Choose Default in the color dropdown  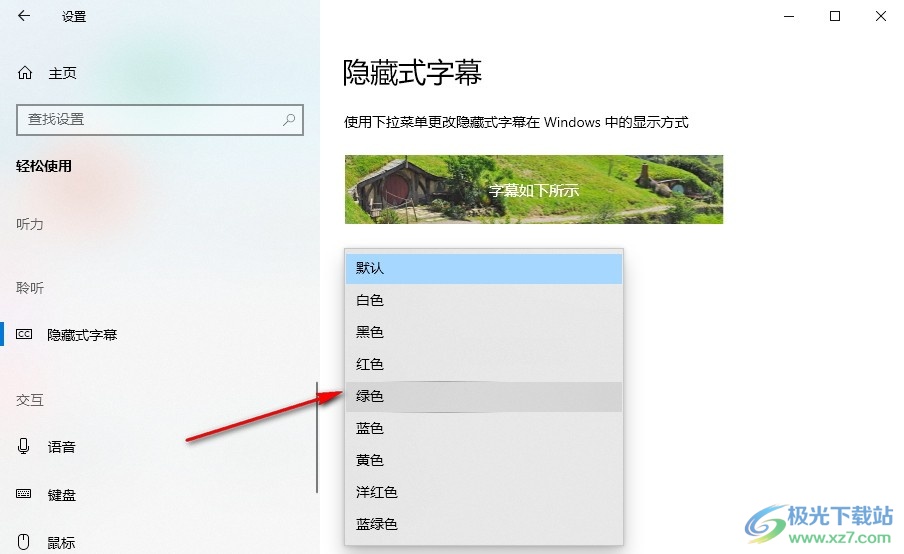tap(484, 268)
